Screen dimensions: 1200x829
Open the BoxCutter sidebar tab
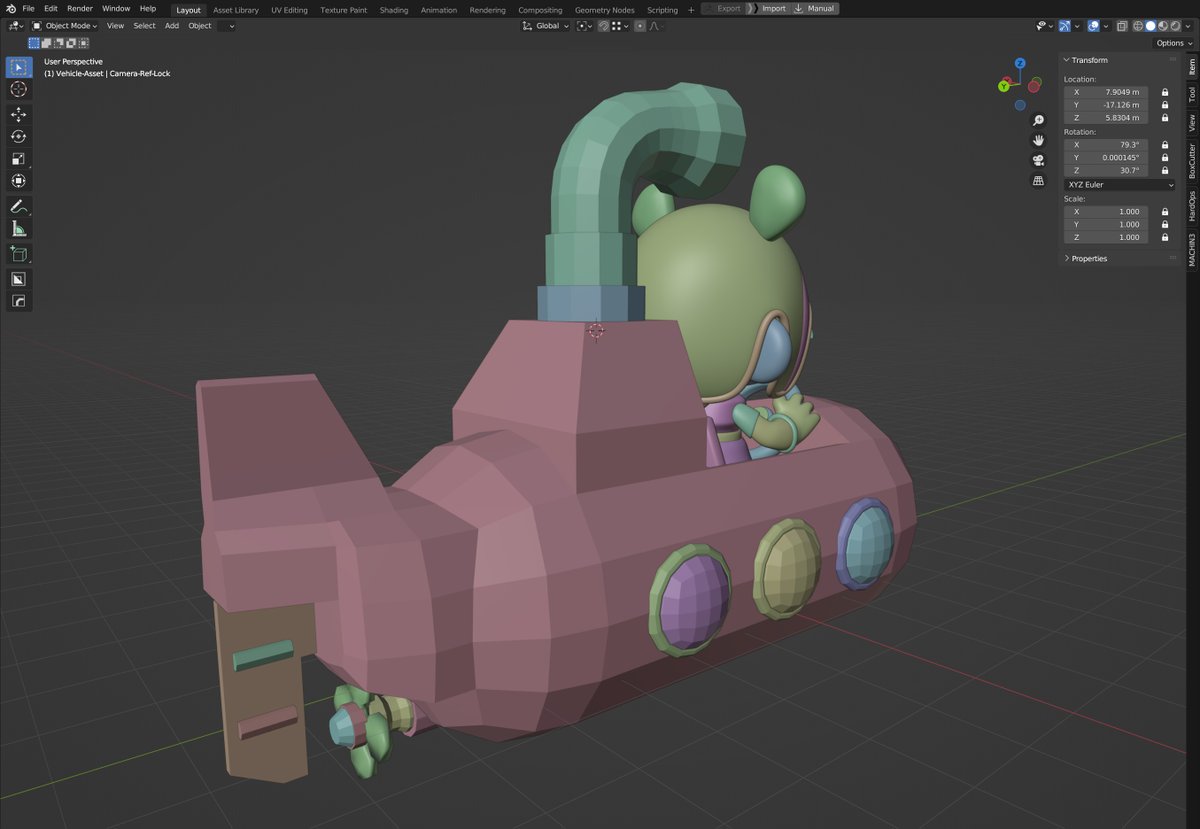pyautogui.click(x=1192, y=161)
